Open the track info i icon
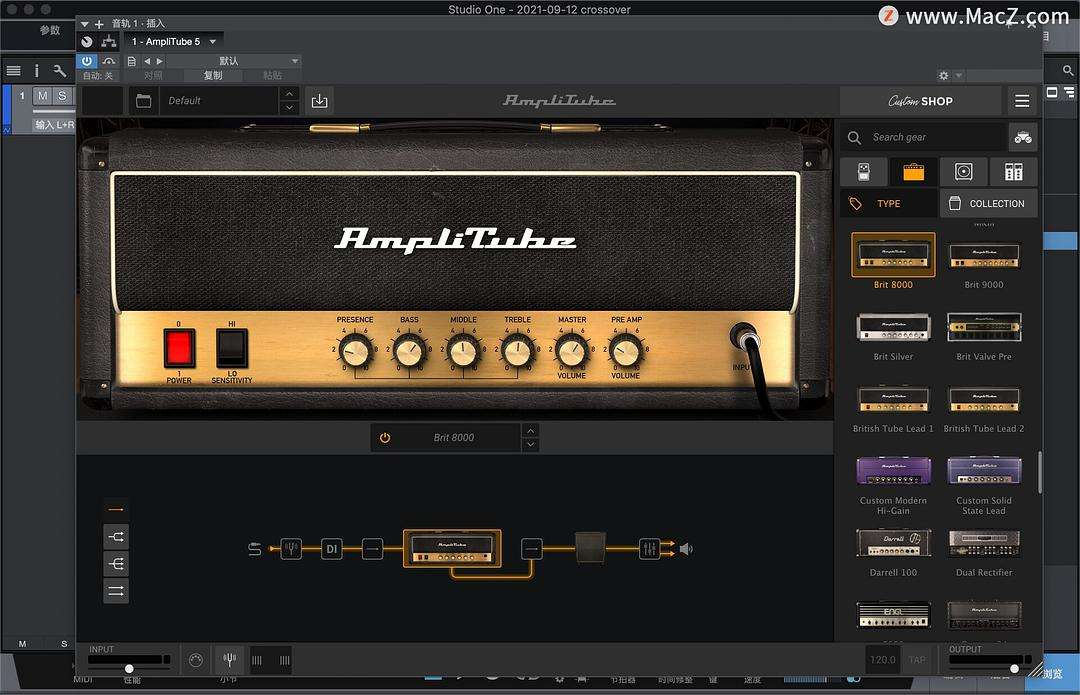The height and width of the screenshot is (695, 1080). pos(37,70)
